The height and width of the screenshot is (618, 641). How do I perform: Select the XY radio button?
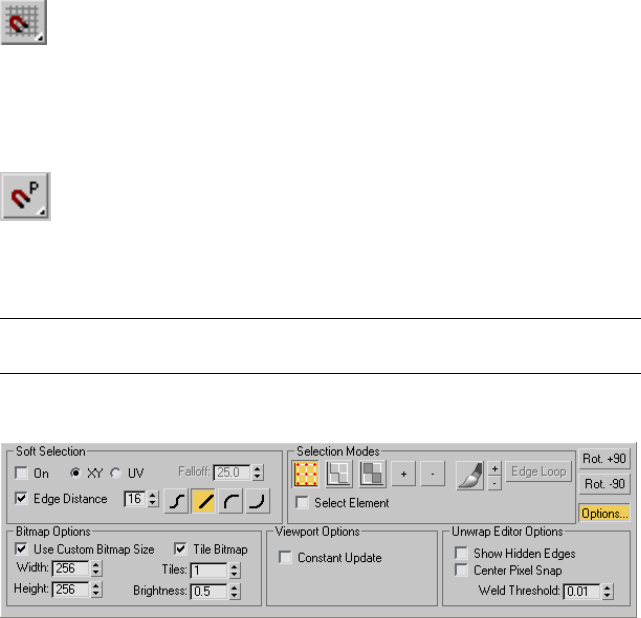click(75, 473)
